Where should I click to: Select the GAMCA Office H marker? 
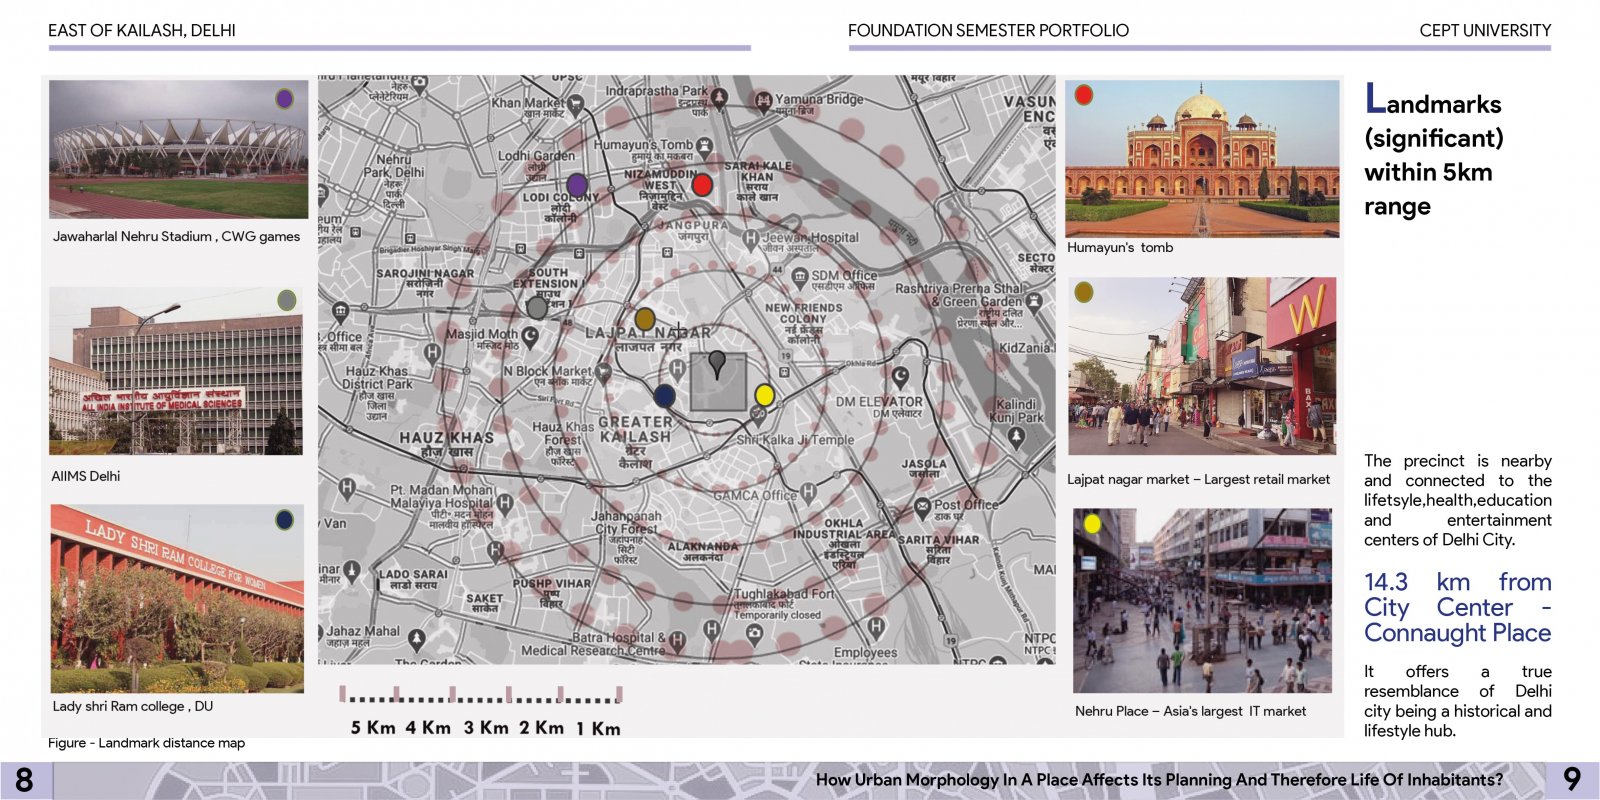808,492
